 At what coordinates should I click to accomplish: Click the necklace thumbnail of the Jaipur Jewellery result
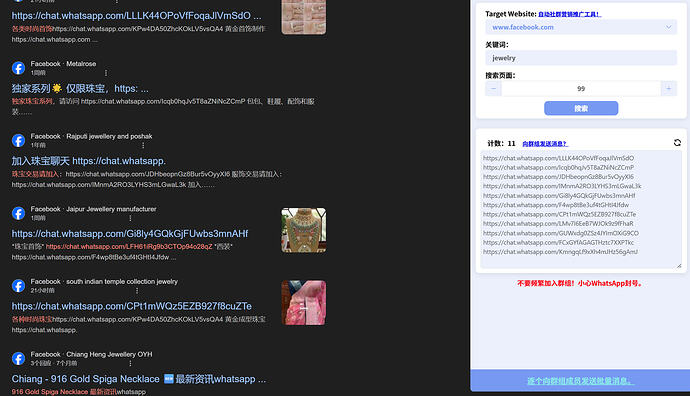pos(304,230)
